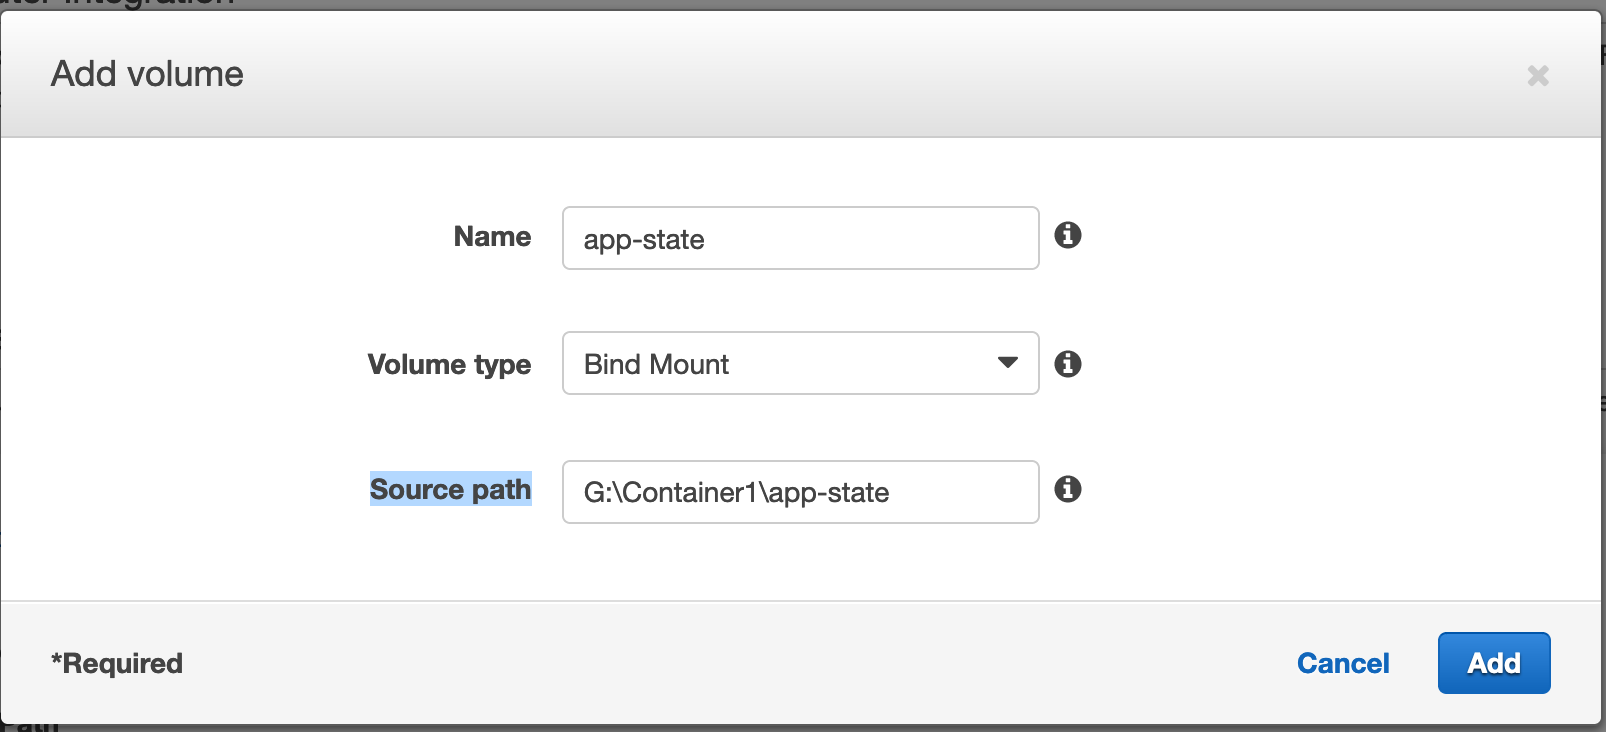The height and width of the screenshot is (732, 1606).
Task: Open the Bind Mount volume type selector
Action: click(800, 363)
